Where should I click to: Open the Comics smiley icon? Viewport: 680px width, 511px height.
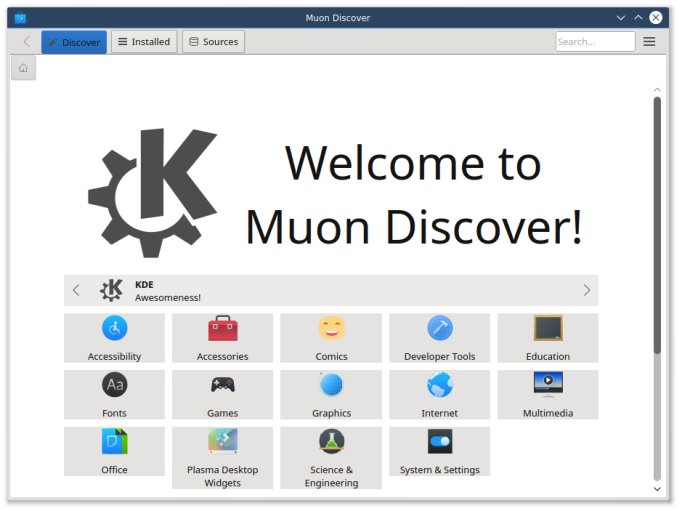[331, 328]
